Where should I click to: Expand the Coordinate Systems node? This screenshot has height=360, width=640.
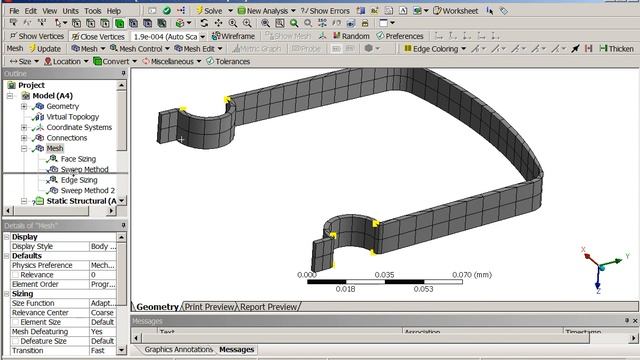(24, 127)
